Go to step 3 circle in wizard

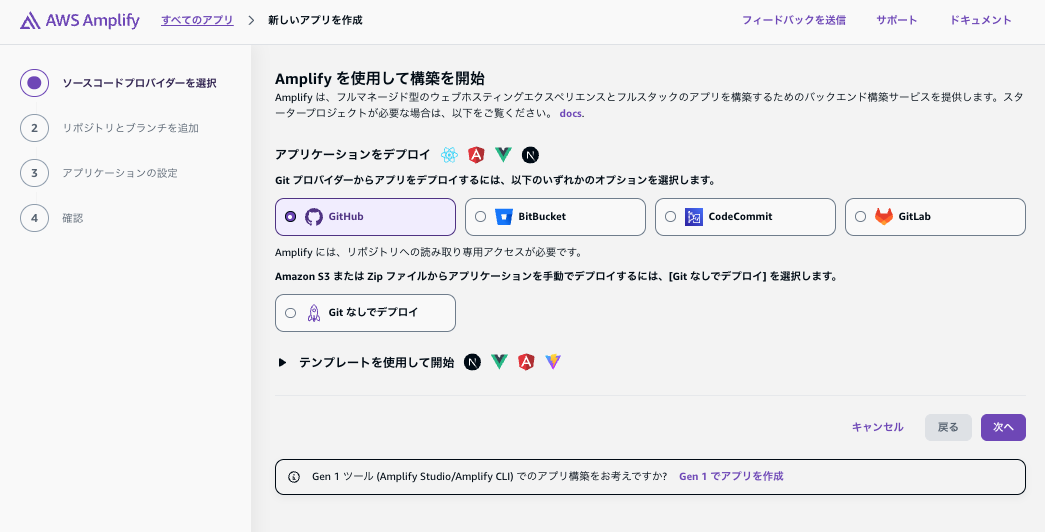[35, 173]
